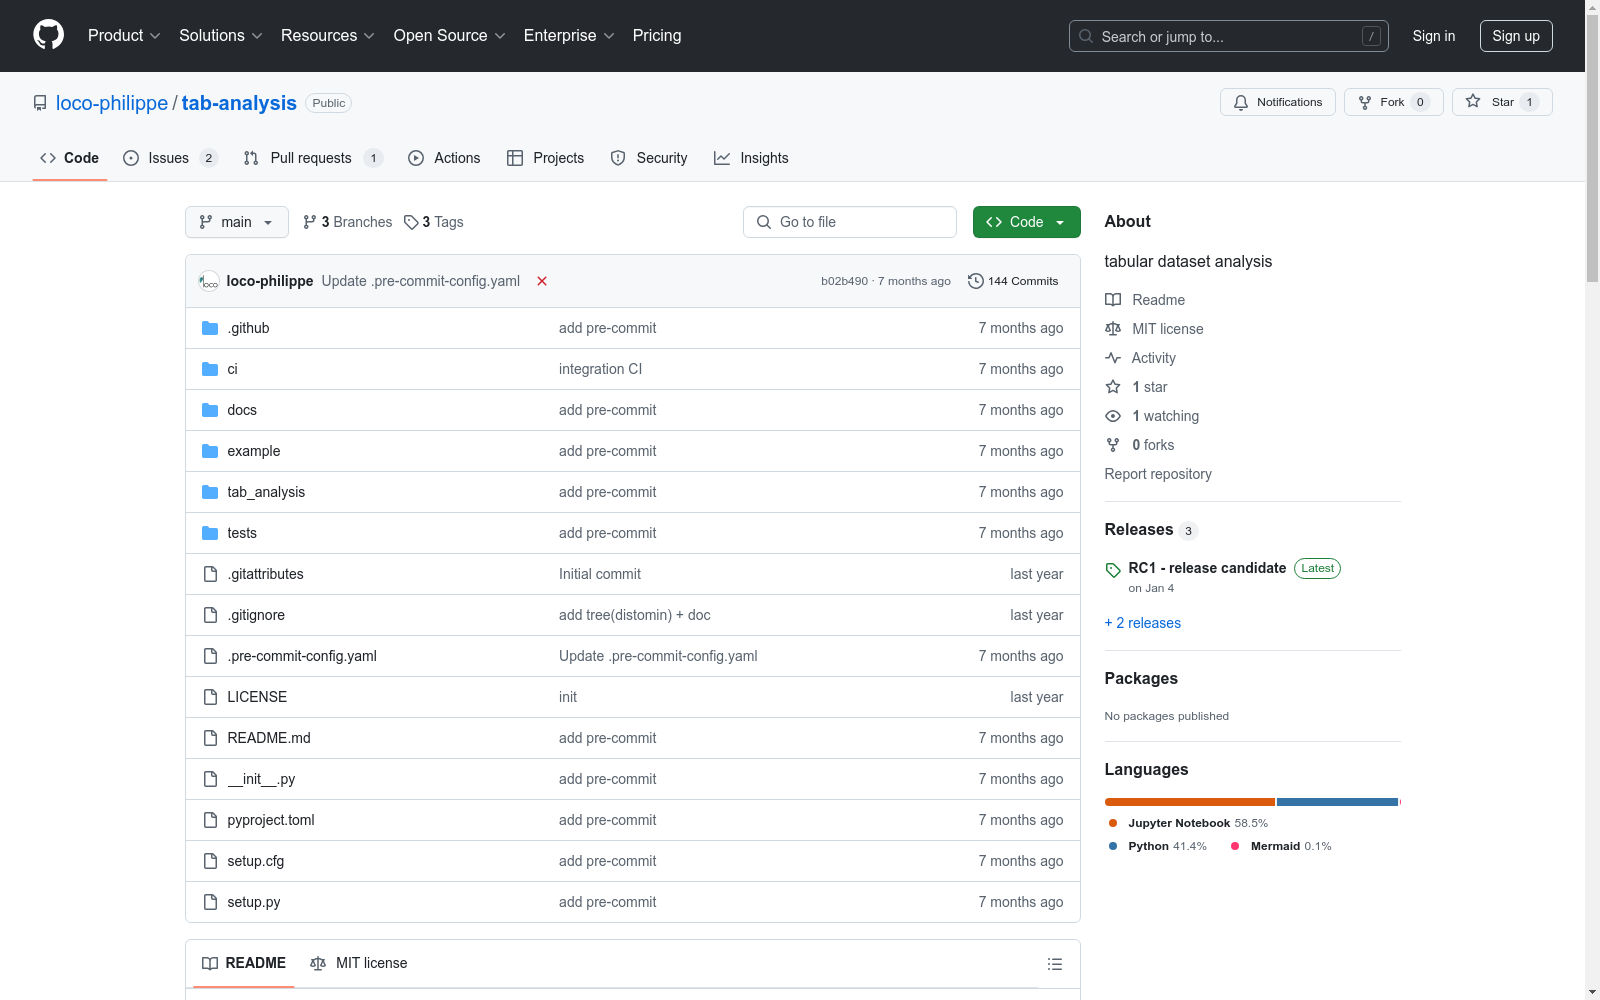
Task: Open the GitHub homepage logo
Action: click(48, 35)
